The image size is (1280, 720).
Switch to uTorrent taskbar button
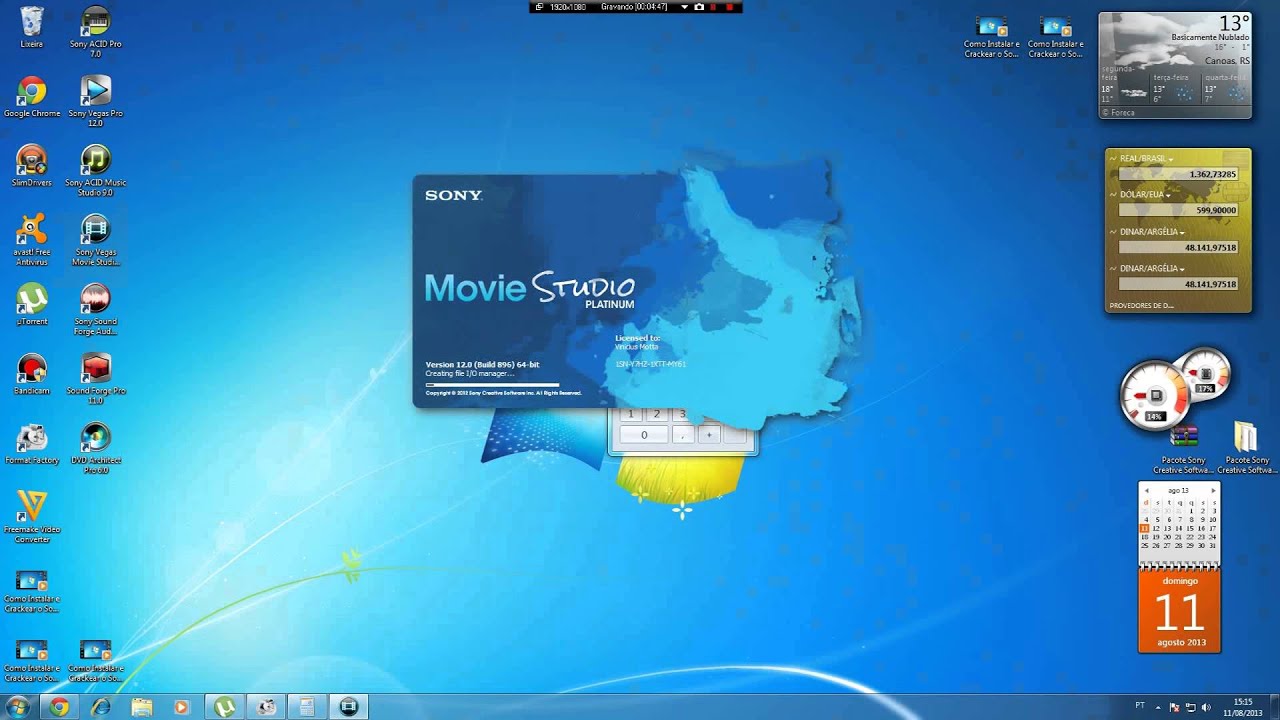(225, 707)
